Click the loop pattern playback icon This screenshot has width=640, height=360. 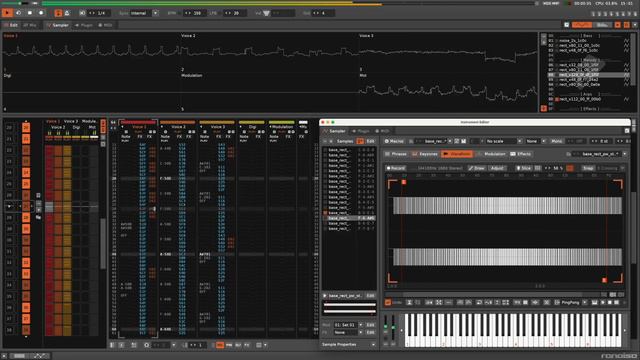click(x=18, y=13)
